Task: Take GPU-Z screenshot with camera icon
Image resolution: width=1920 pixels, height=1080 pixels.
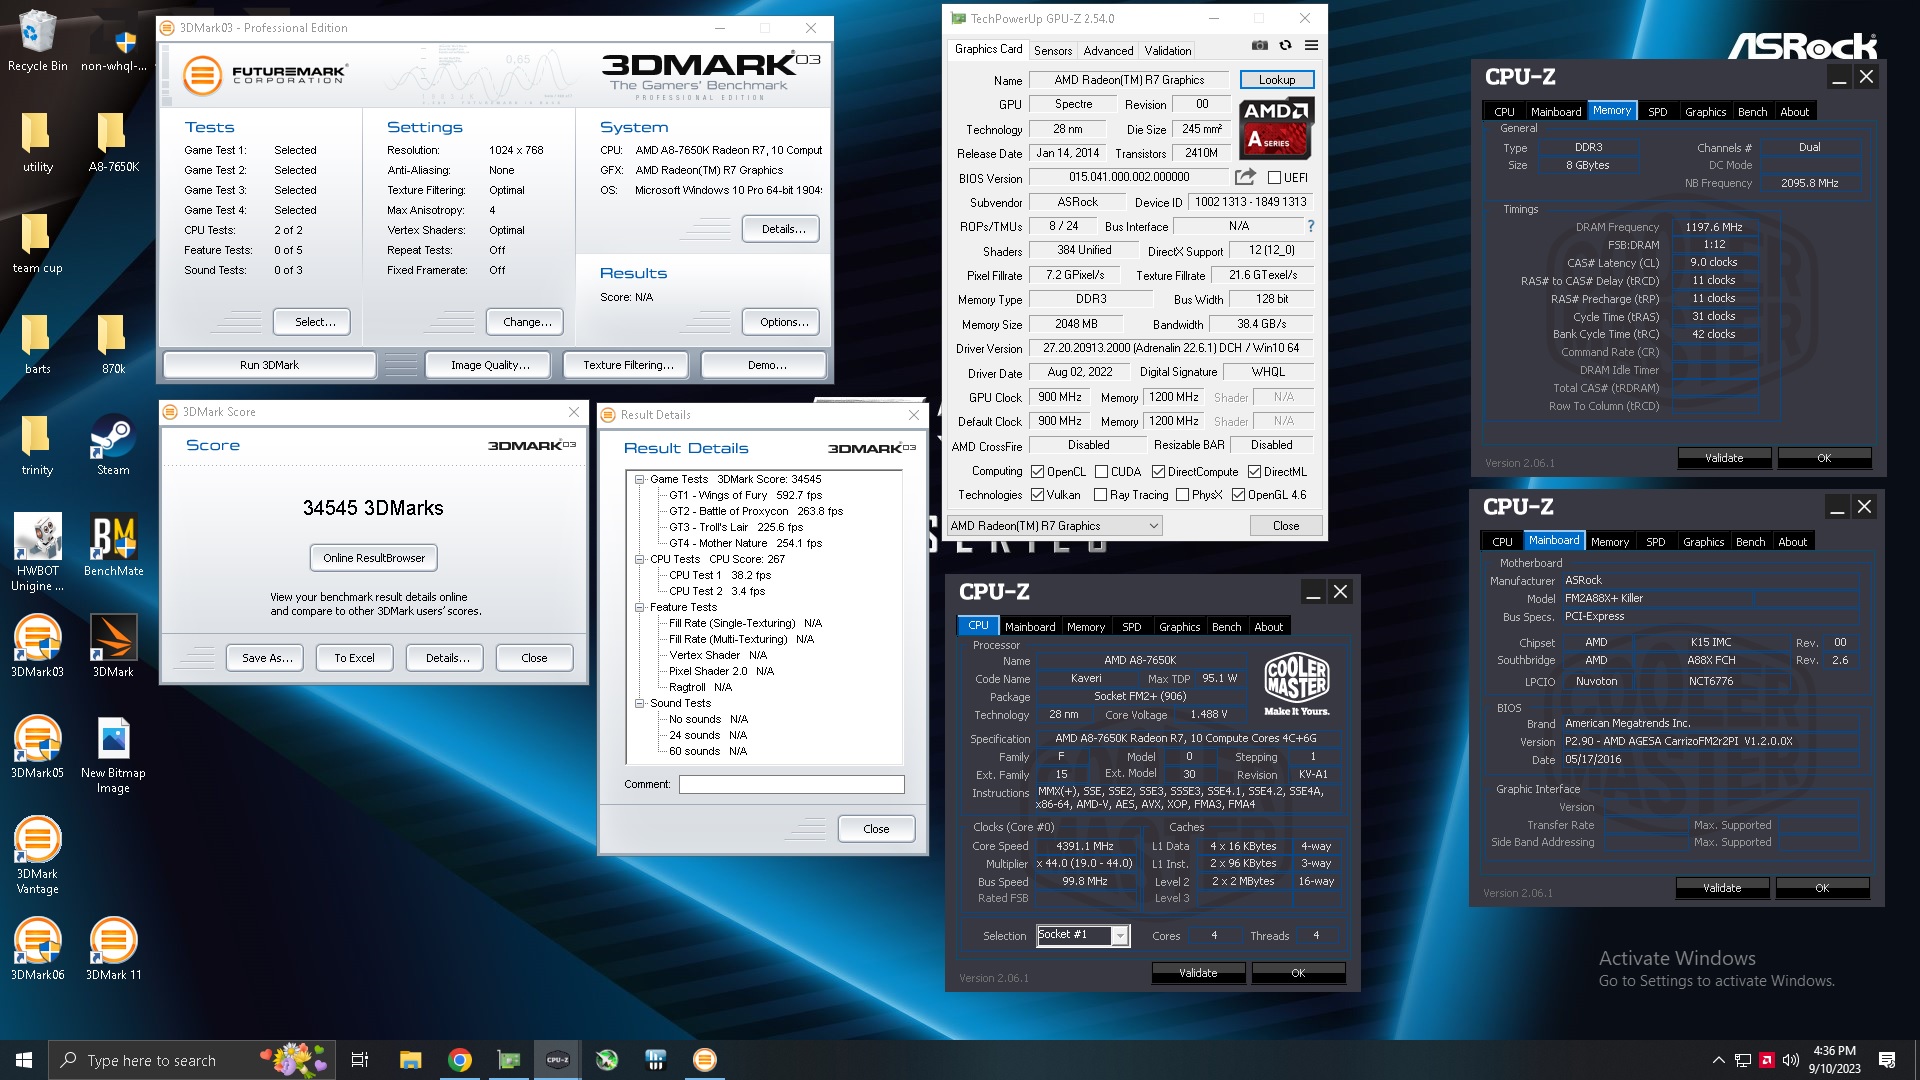Action: click(x=1259, y=46)
